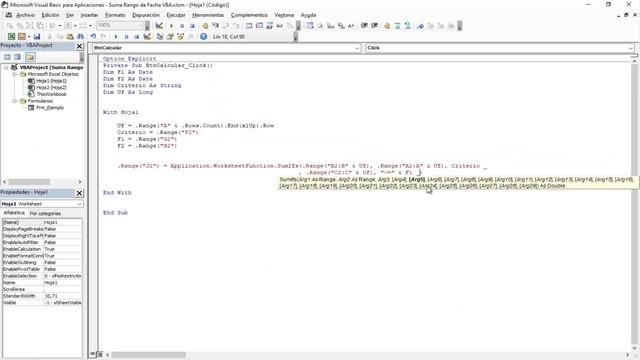The image size is (640, 360).
Task: Open the Hoja1 Worksheet properties dropdown
Action: 79,204
